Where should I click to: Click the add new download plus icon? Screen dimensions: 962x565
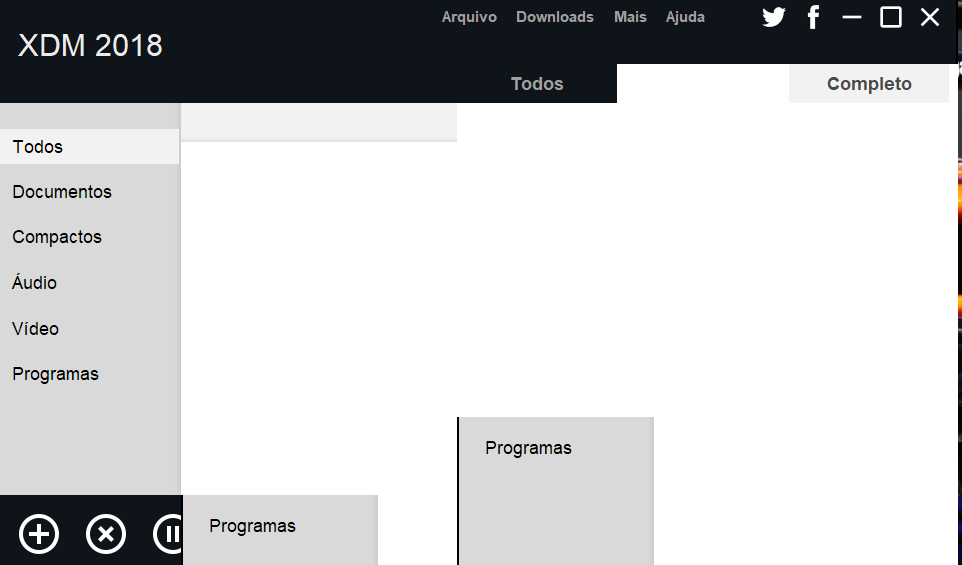pos(39,534)
